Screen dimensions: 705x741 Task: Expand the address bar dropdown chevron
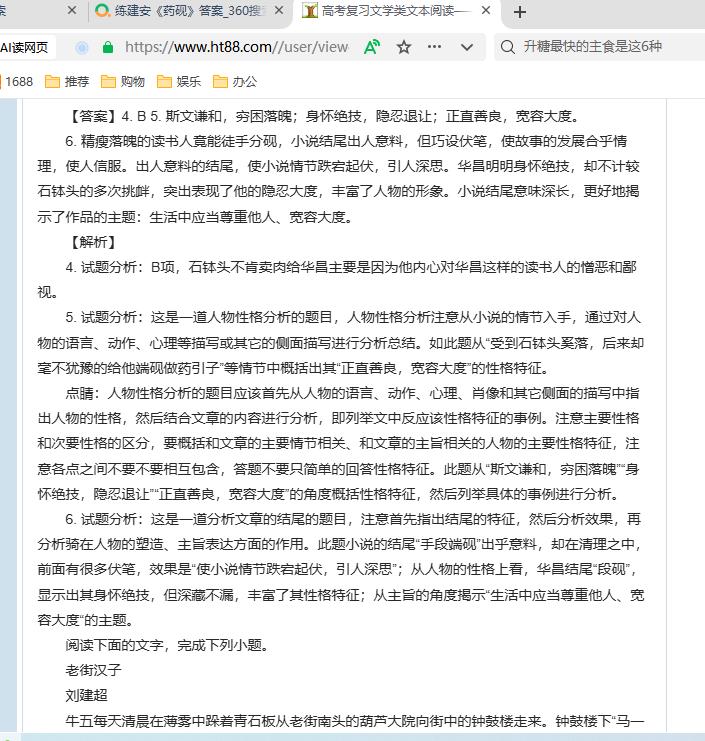tap(467, 47)
